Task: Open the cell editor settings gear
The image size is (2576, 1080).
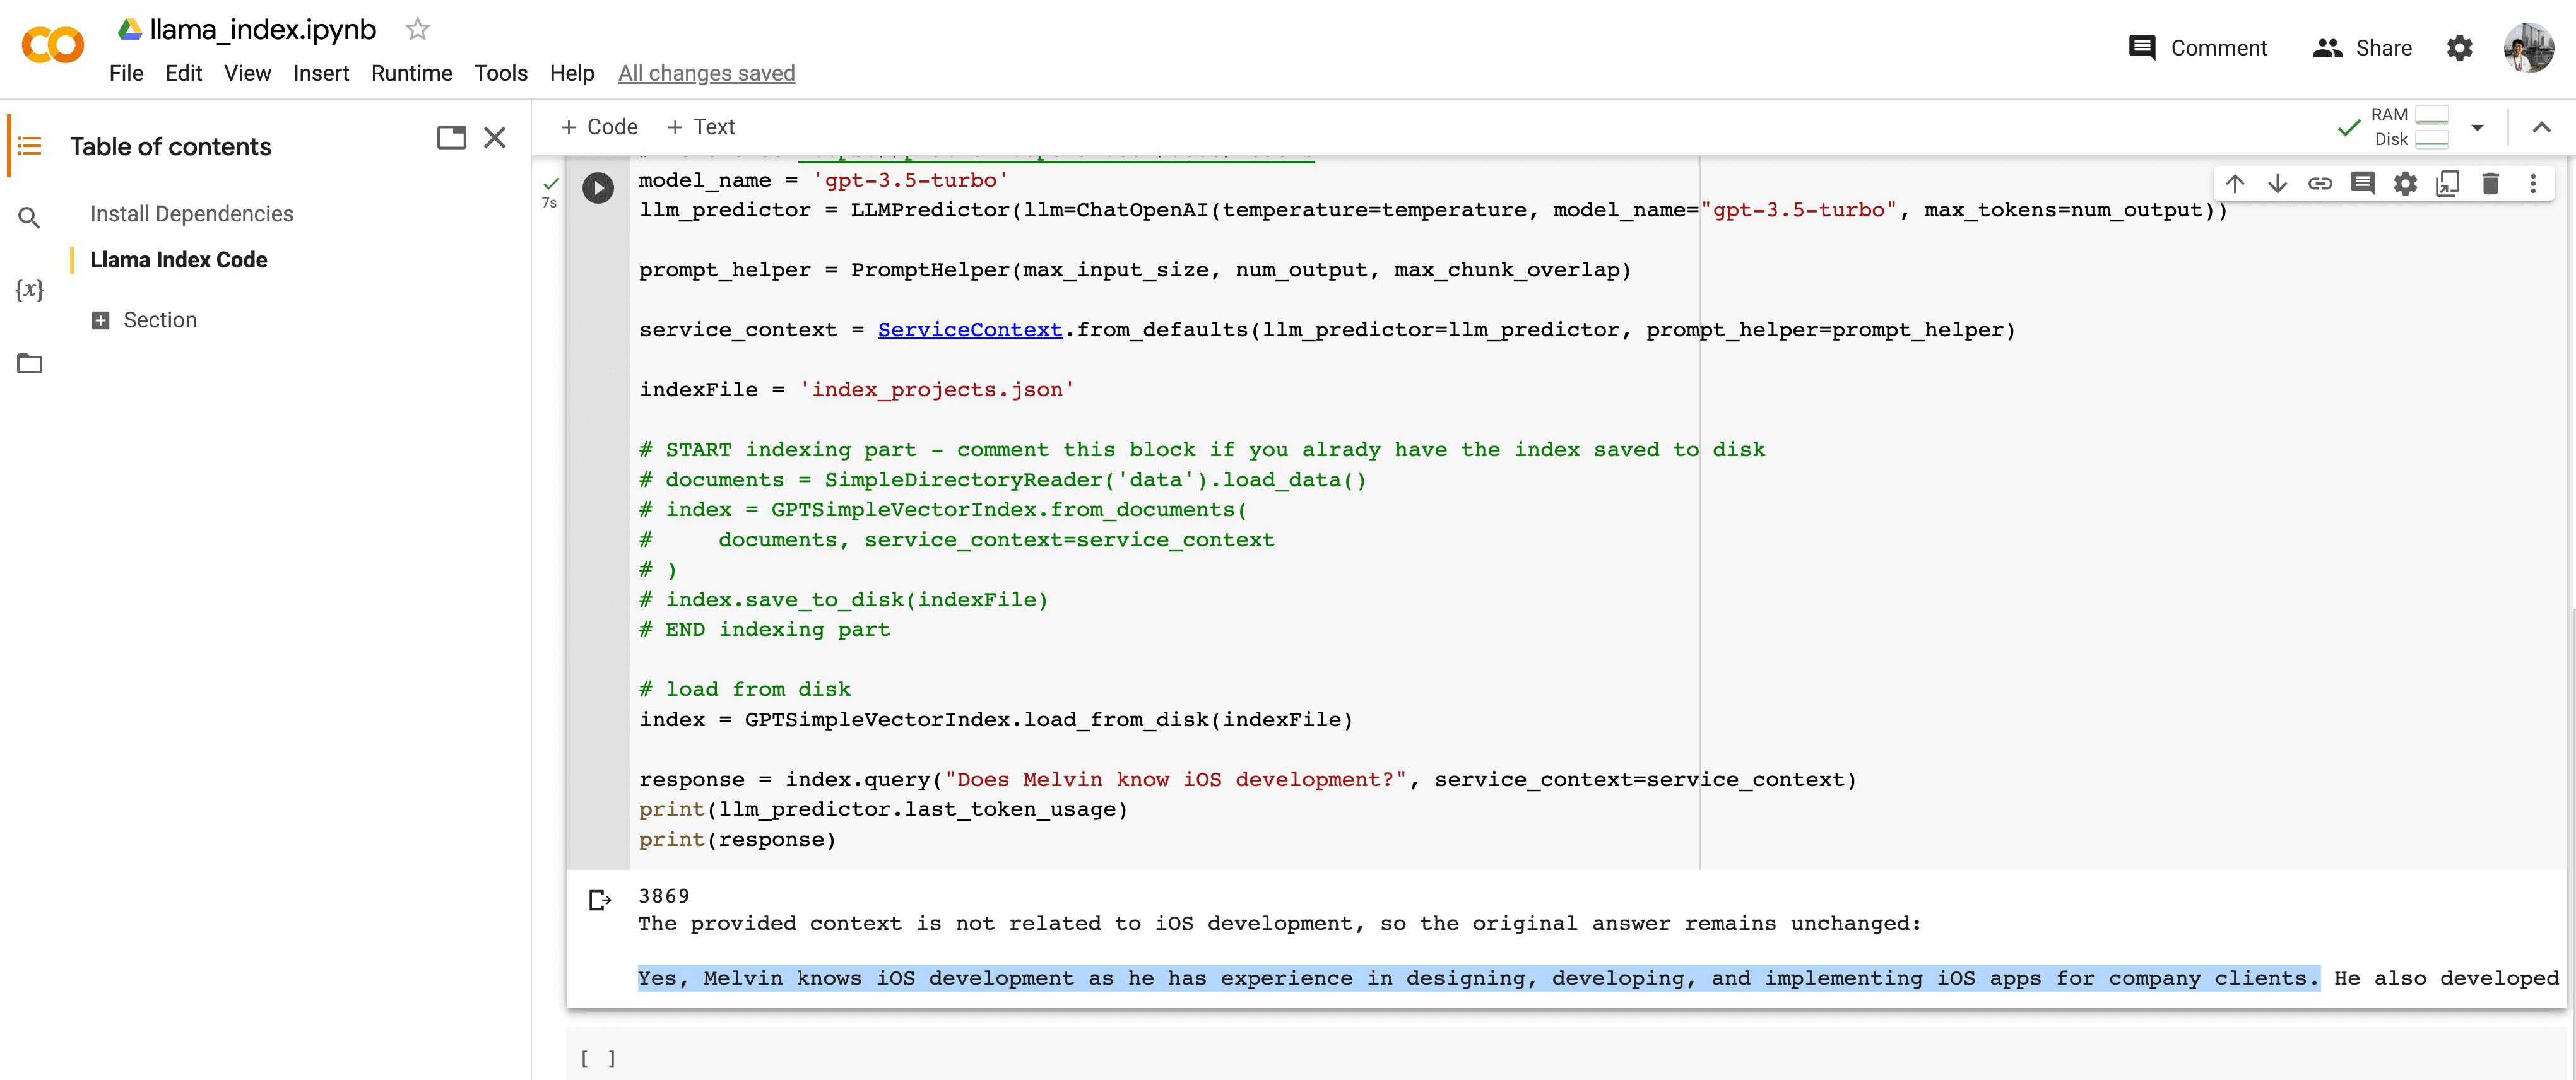Action: coord(2405,183)
